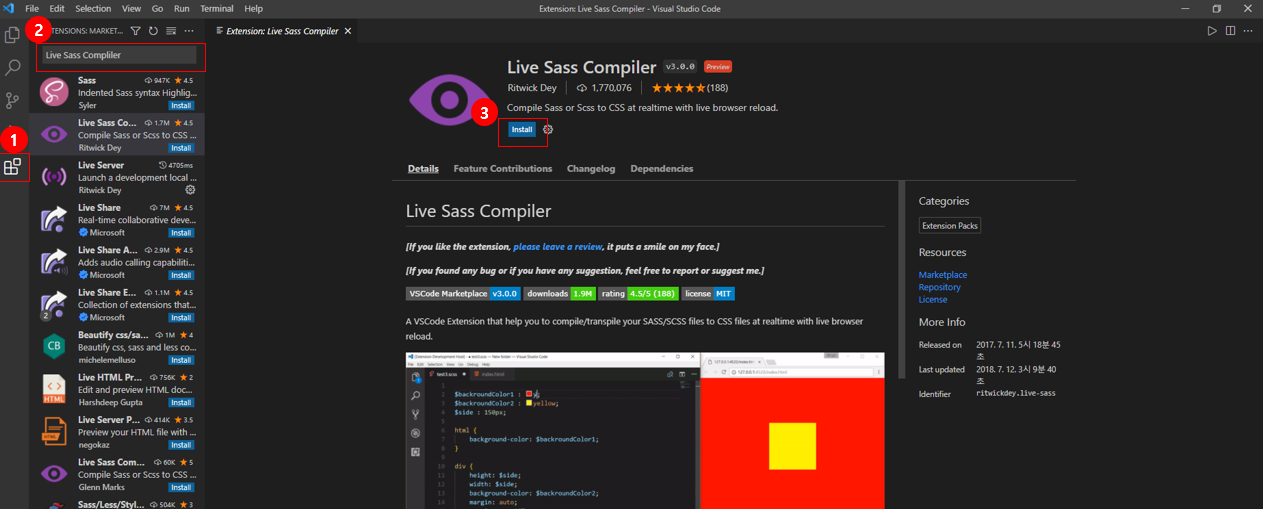Click the README demo screenshot image
The image size is (1263, 509).
[645, 430]
